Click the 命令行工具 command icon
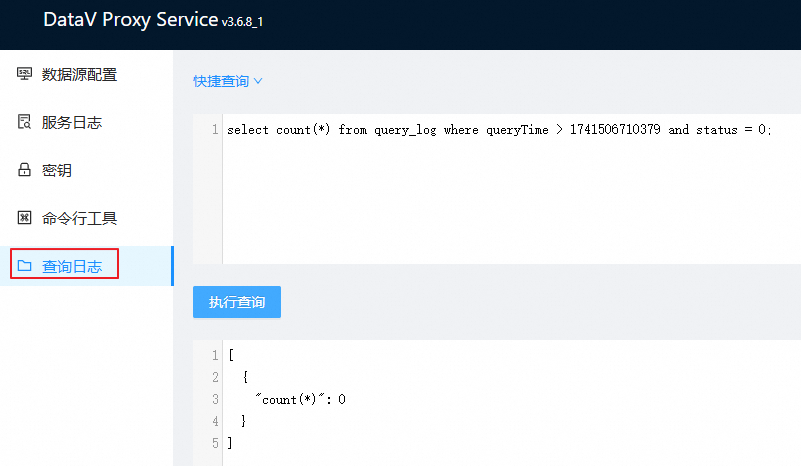The image size is (801, 466). click(24, 218)
